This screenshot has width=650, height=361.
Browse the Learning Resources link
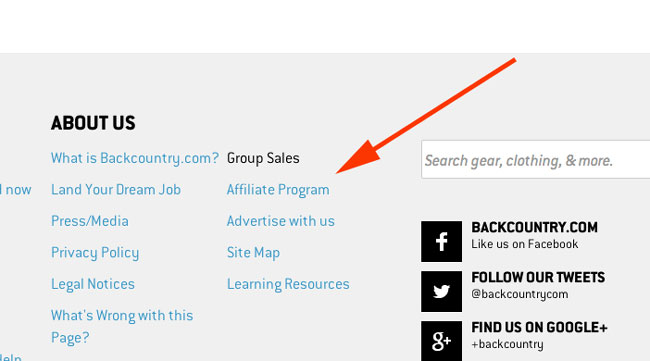288,284
